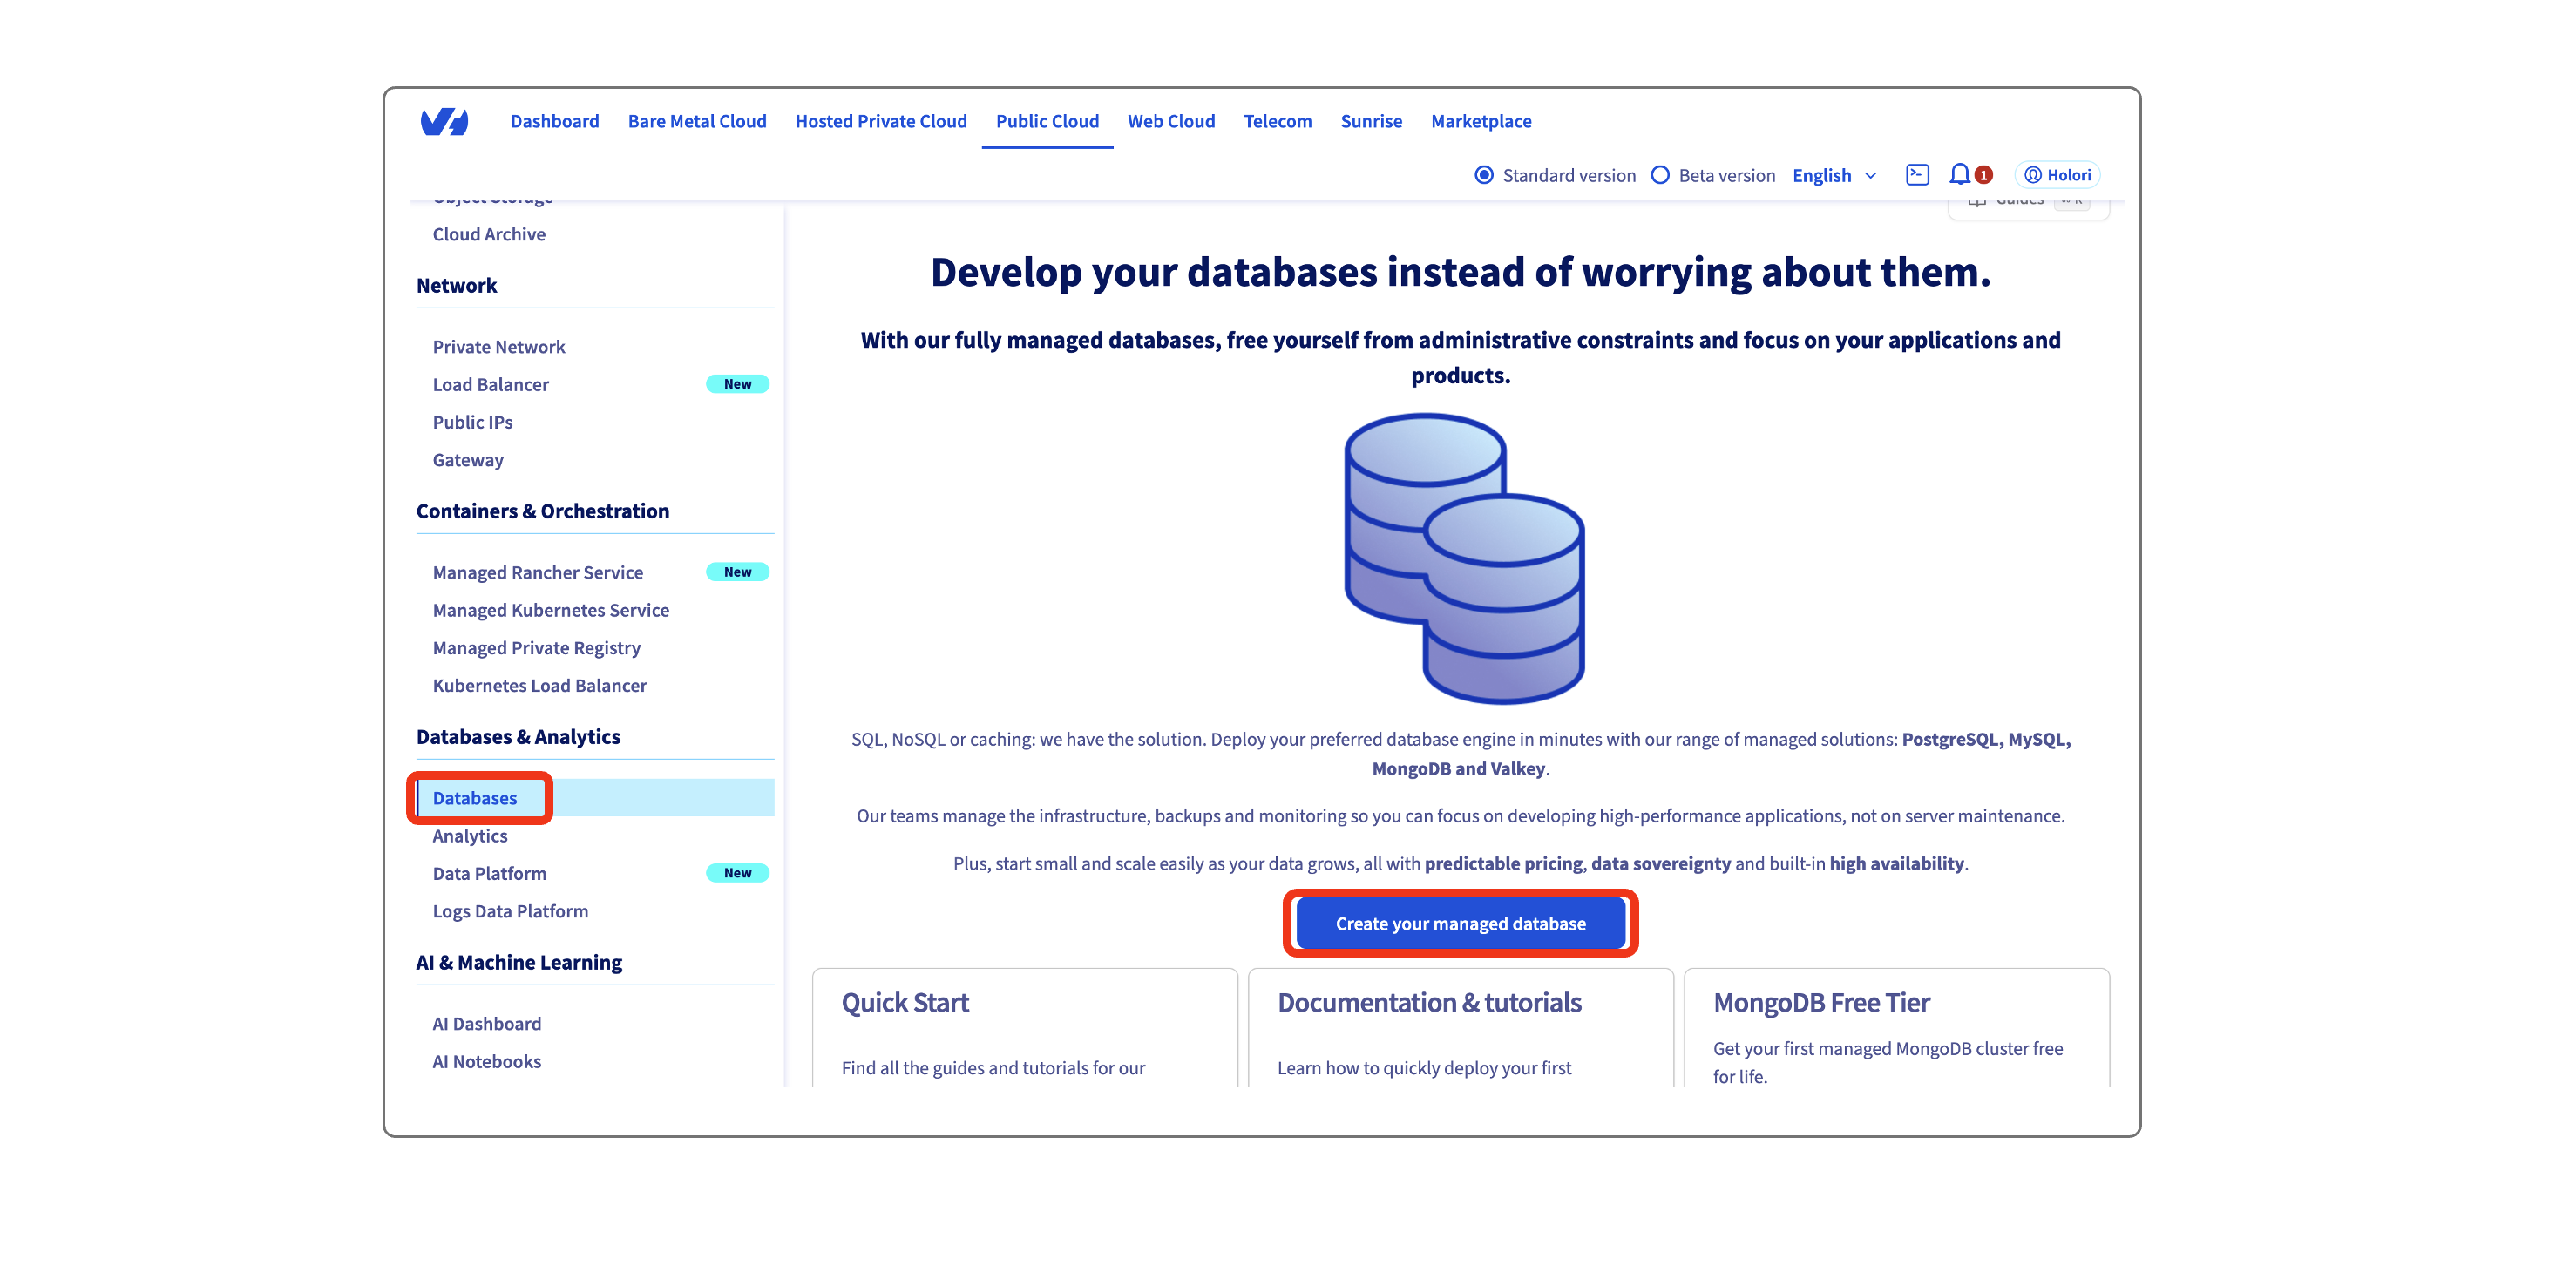
Task: Switch to Web Cloud
Action: 1171,121
